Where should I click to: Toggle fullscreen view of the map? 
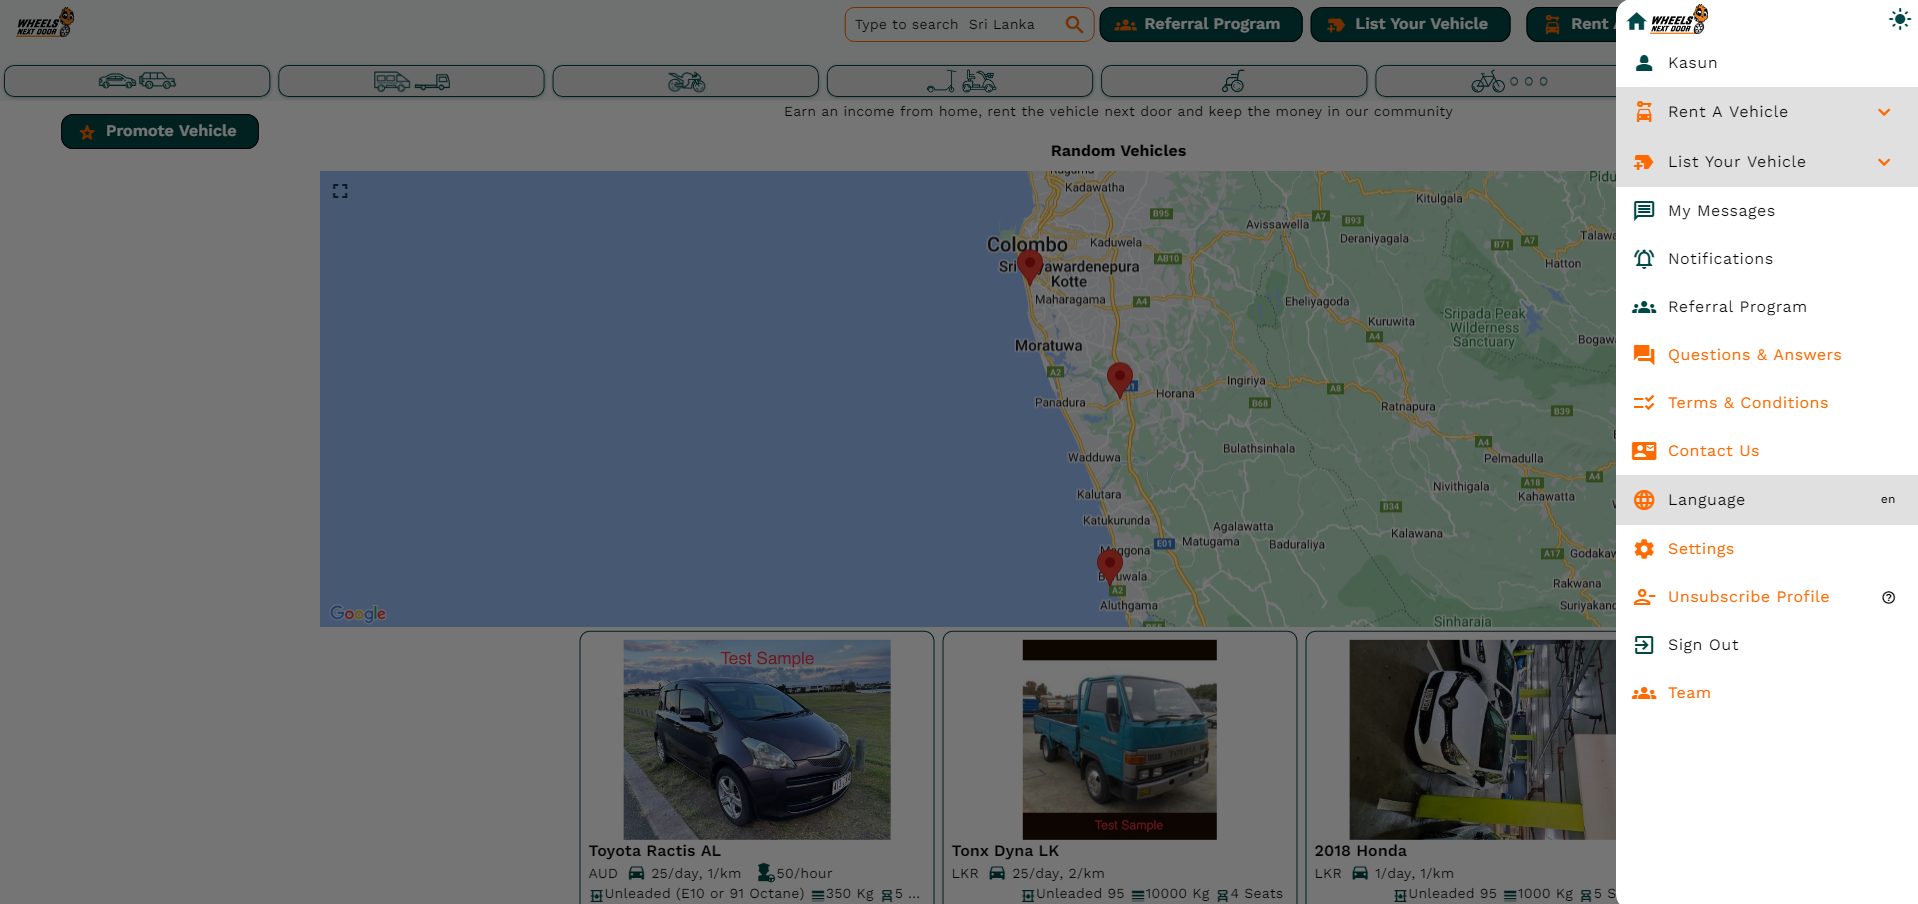(x=340, y=191)
